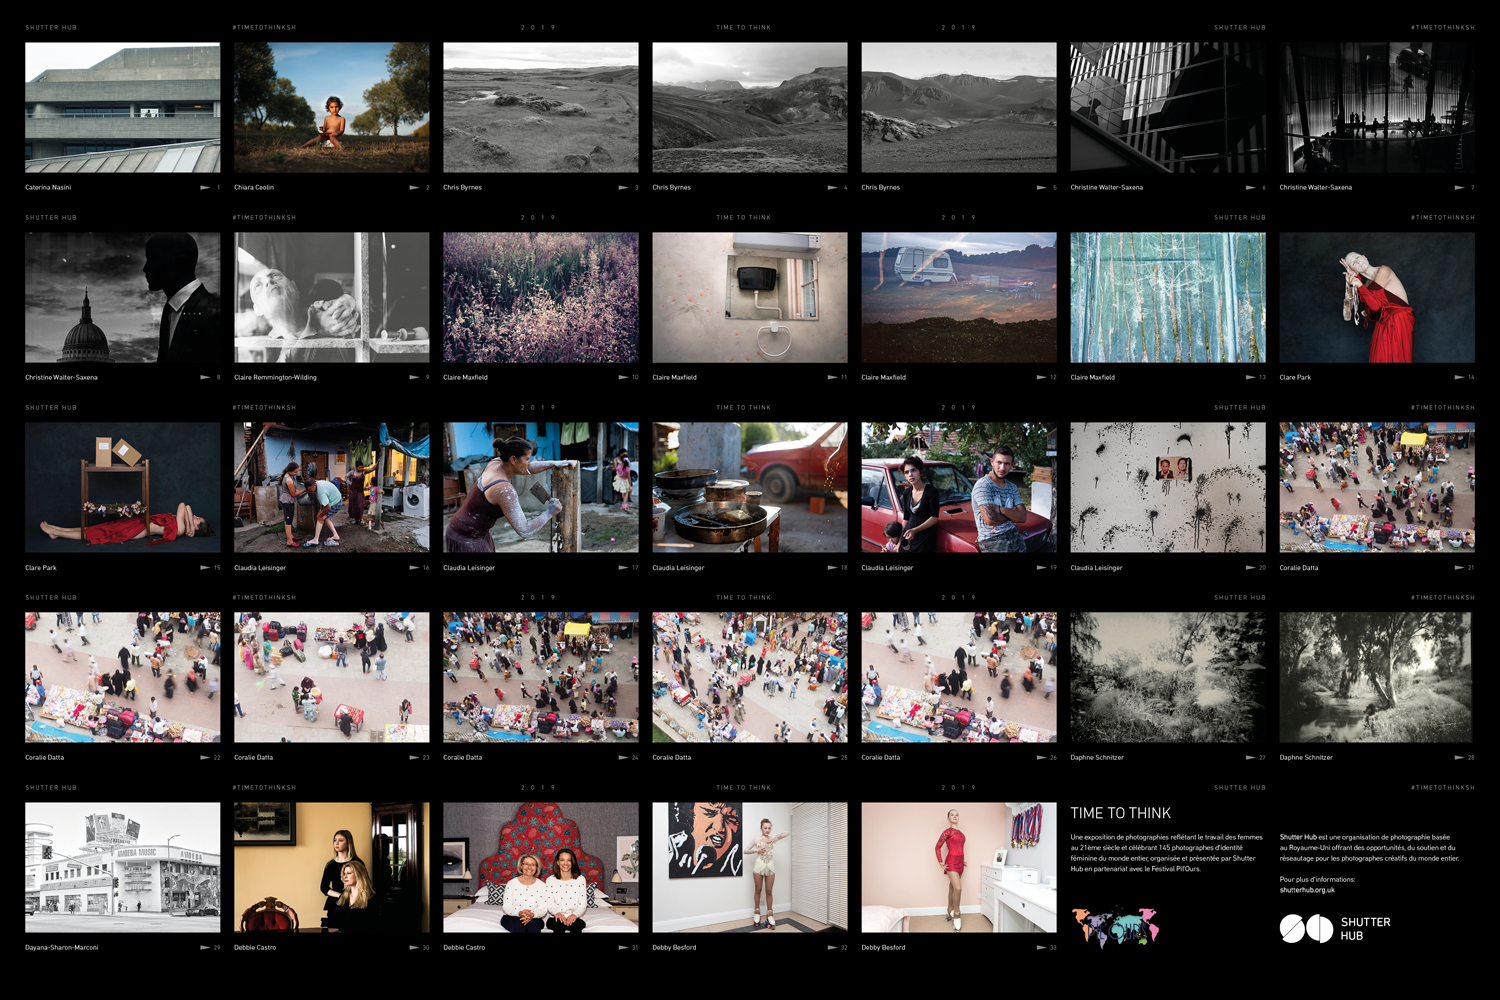Viewport: 1500px width, 1000px height.
Task: Open Clare Park's red dress dancer photo 14
Action: (x=1377, y=297)
